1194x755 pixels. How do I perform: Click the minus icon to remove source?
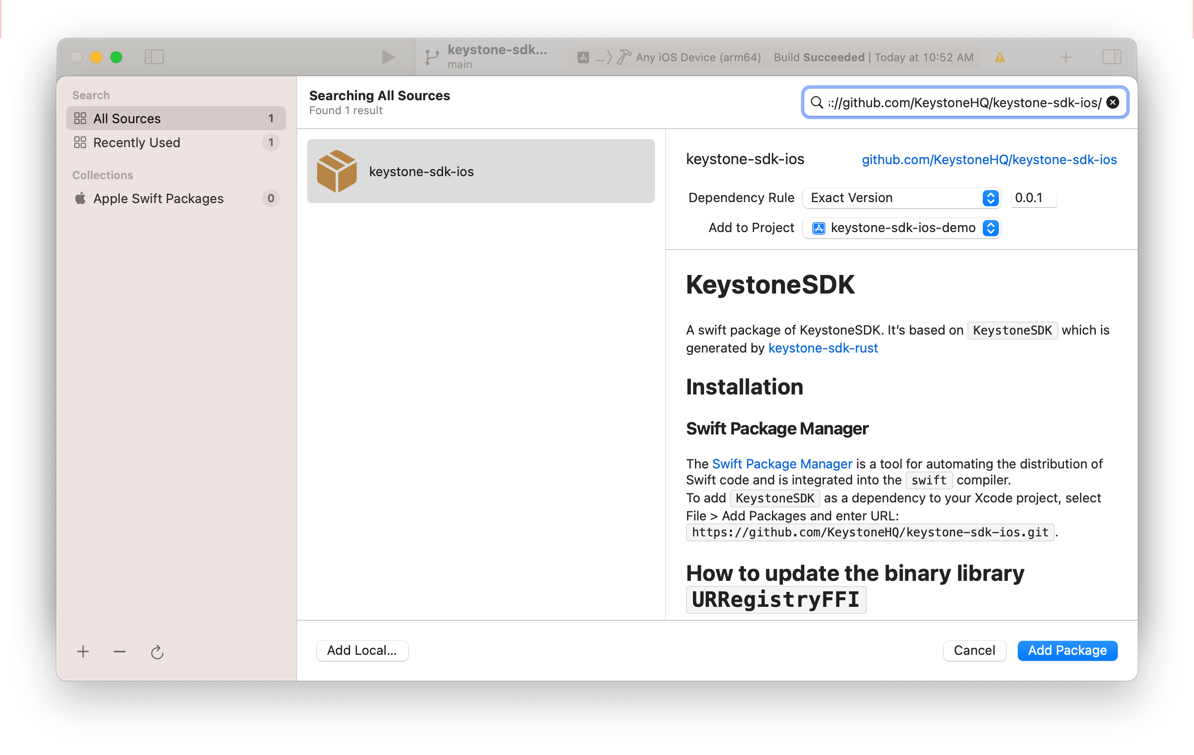coord(120,652)
